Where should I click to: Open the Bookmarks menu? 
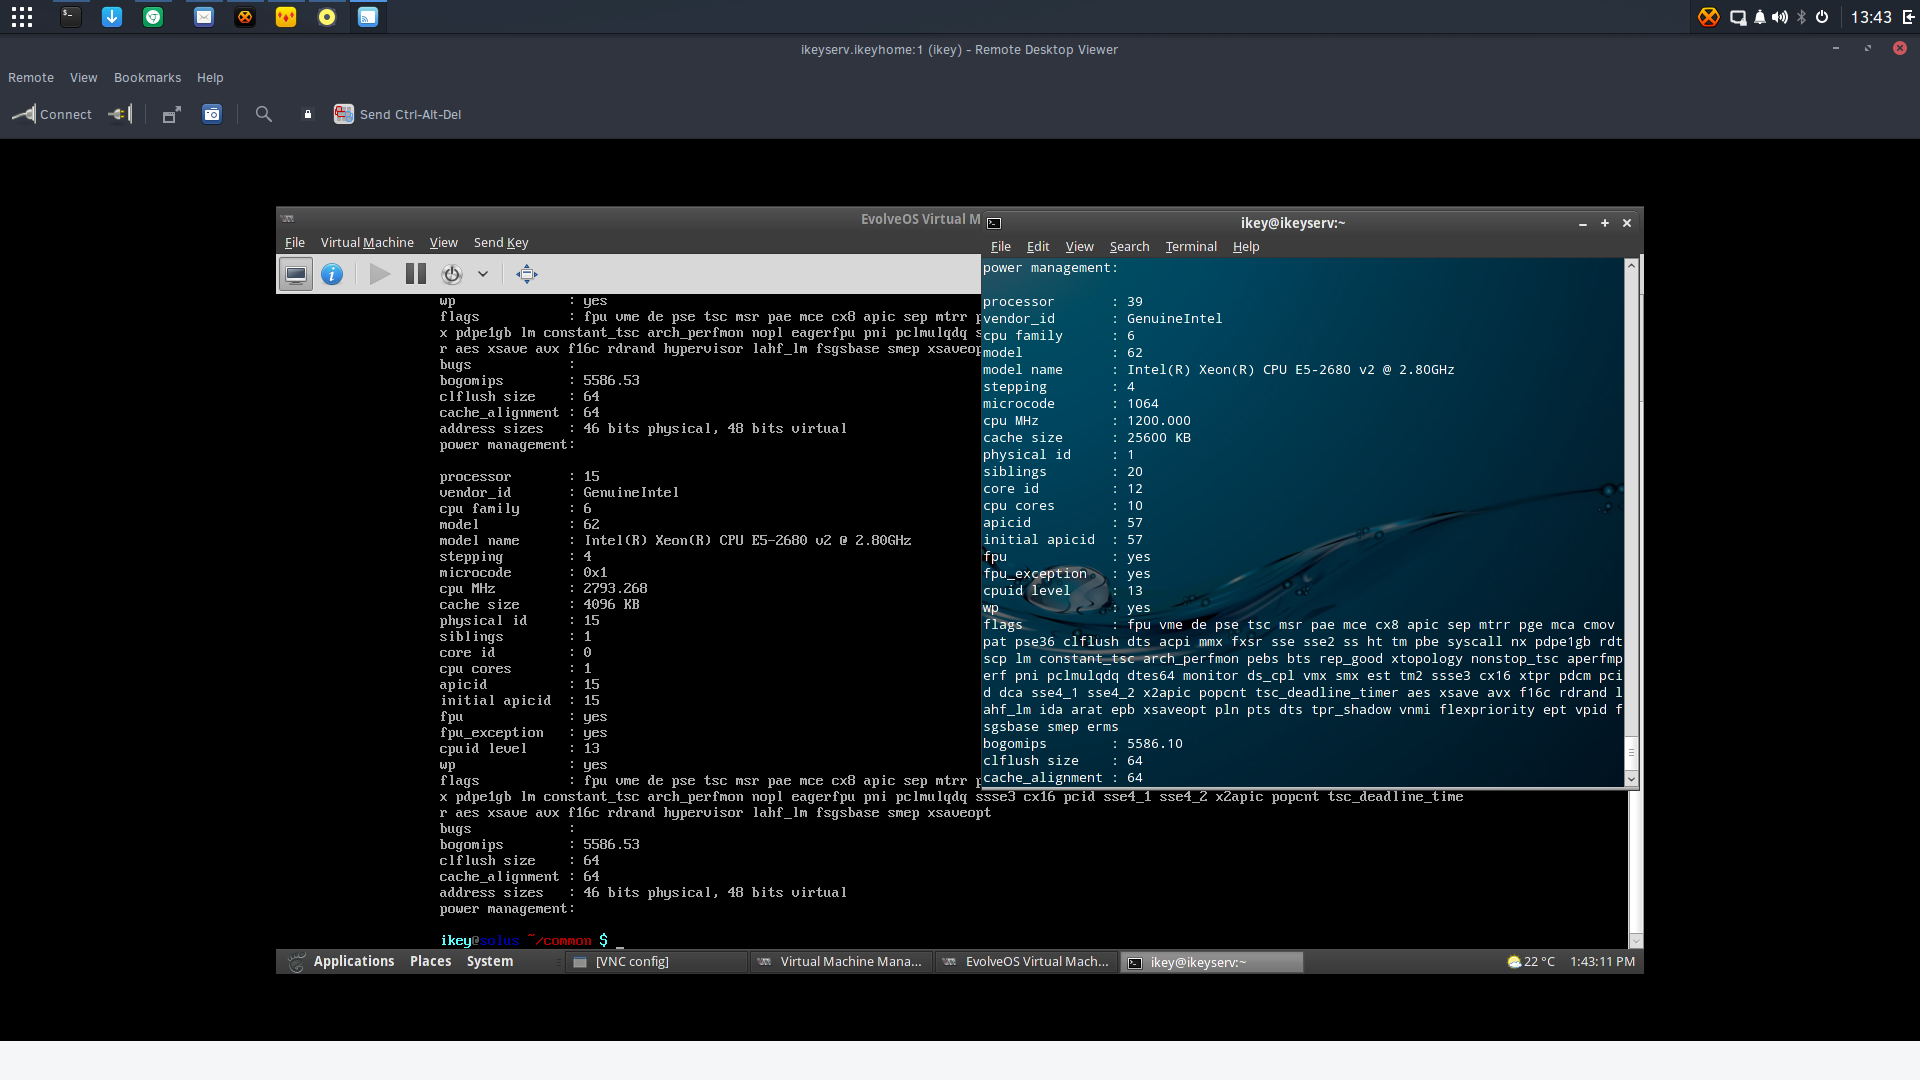(x=148, y=78)
